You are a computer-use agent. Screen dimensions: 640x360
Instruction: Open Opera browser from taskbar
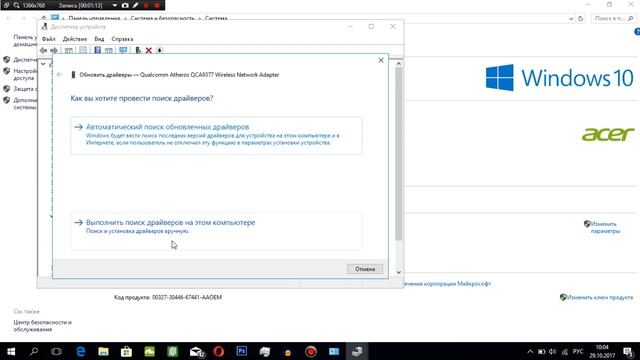click(x=219, y=351)
